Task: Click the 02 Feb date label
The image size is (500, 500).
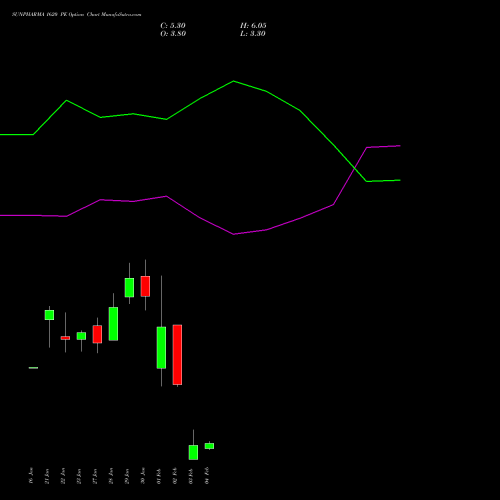Action: tap(175, 476)
